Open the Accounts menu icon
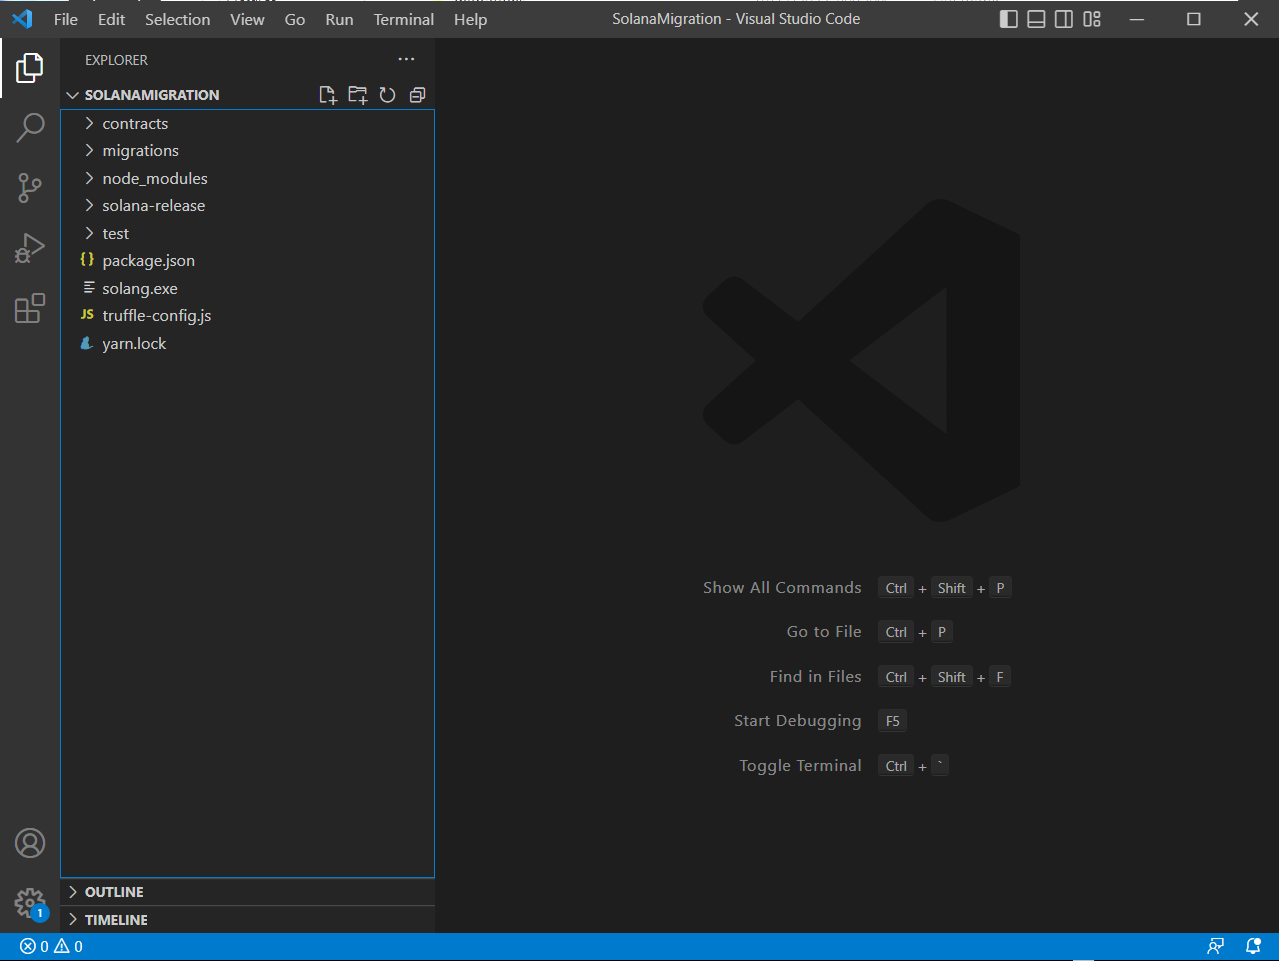Screen dimensions: 1279x961 pyautogui.click(x=30, y=843)
